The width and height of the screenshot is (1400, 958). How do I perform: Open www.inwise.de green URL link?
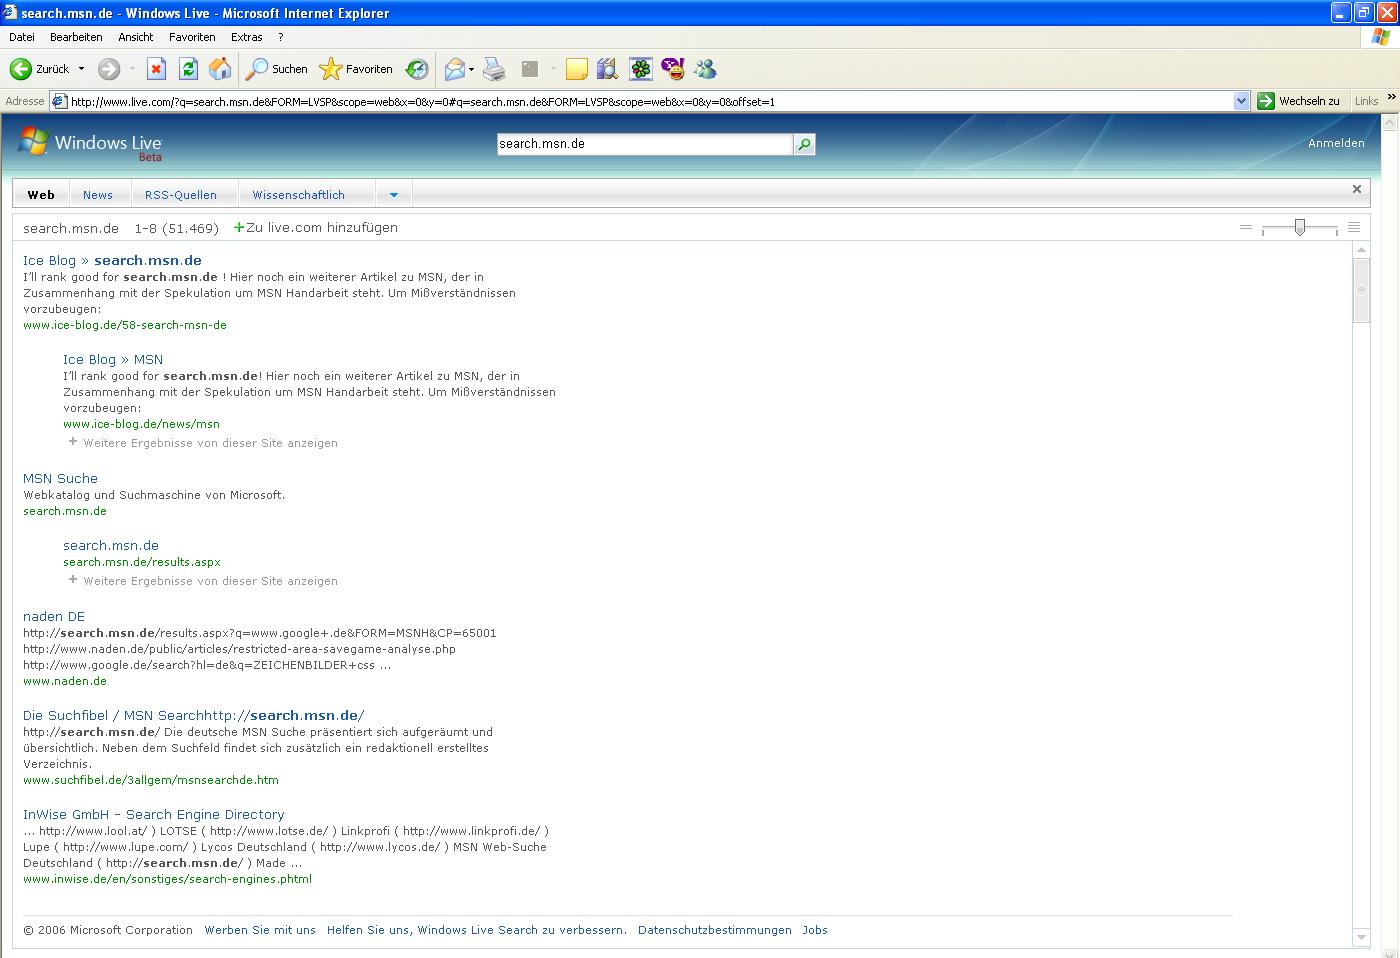[168, 879]
